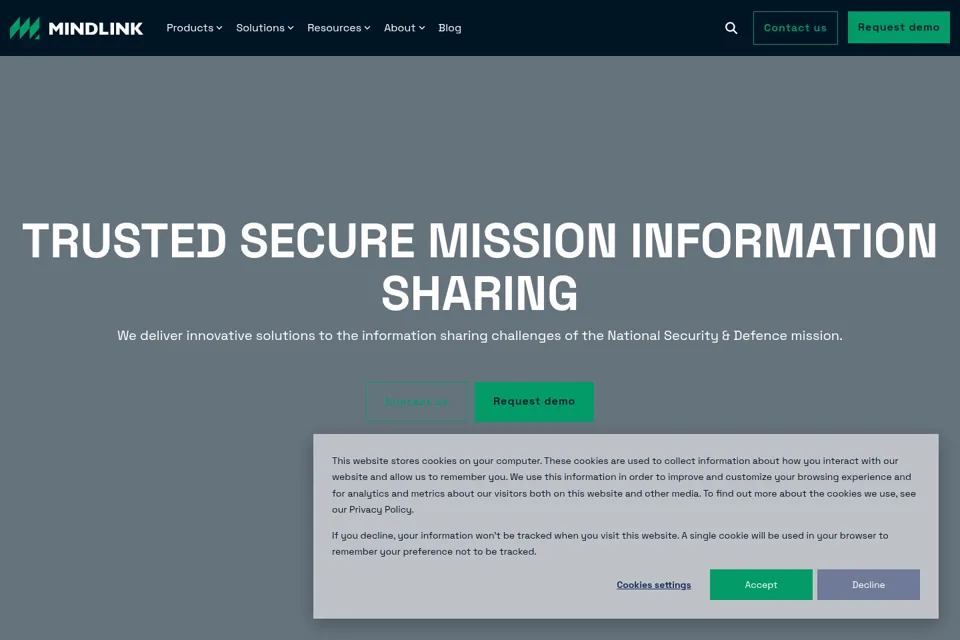Expand the Resources menu

(x=339, y=28)
